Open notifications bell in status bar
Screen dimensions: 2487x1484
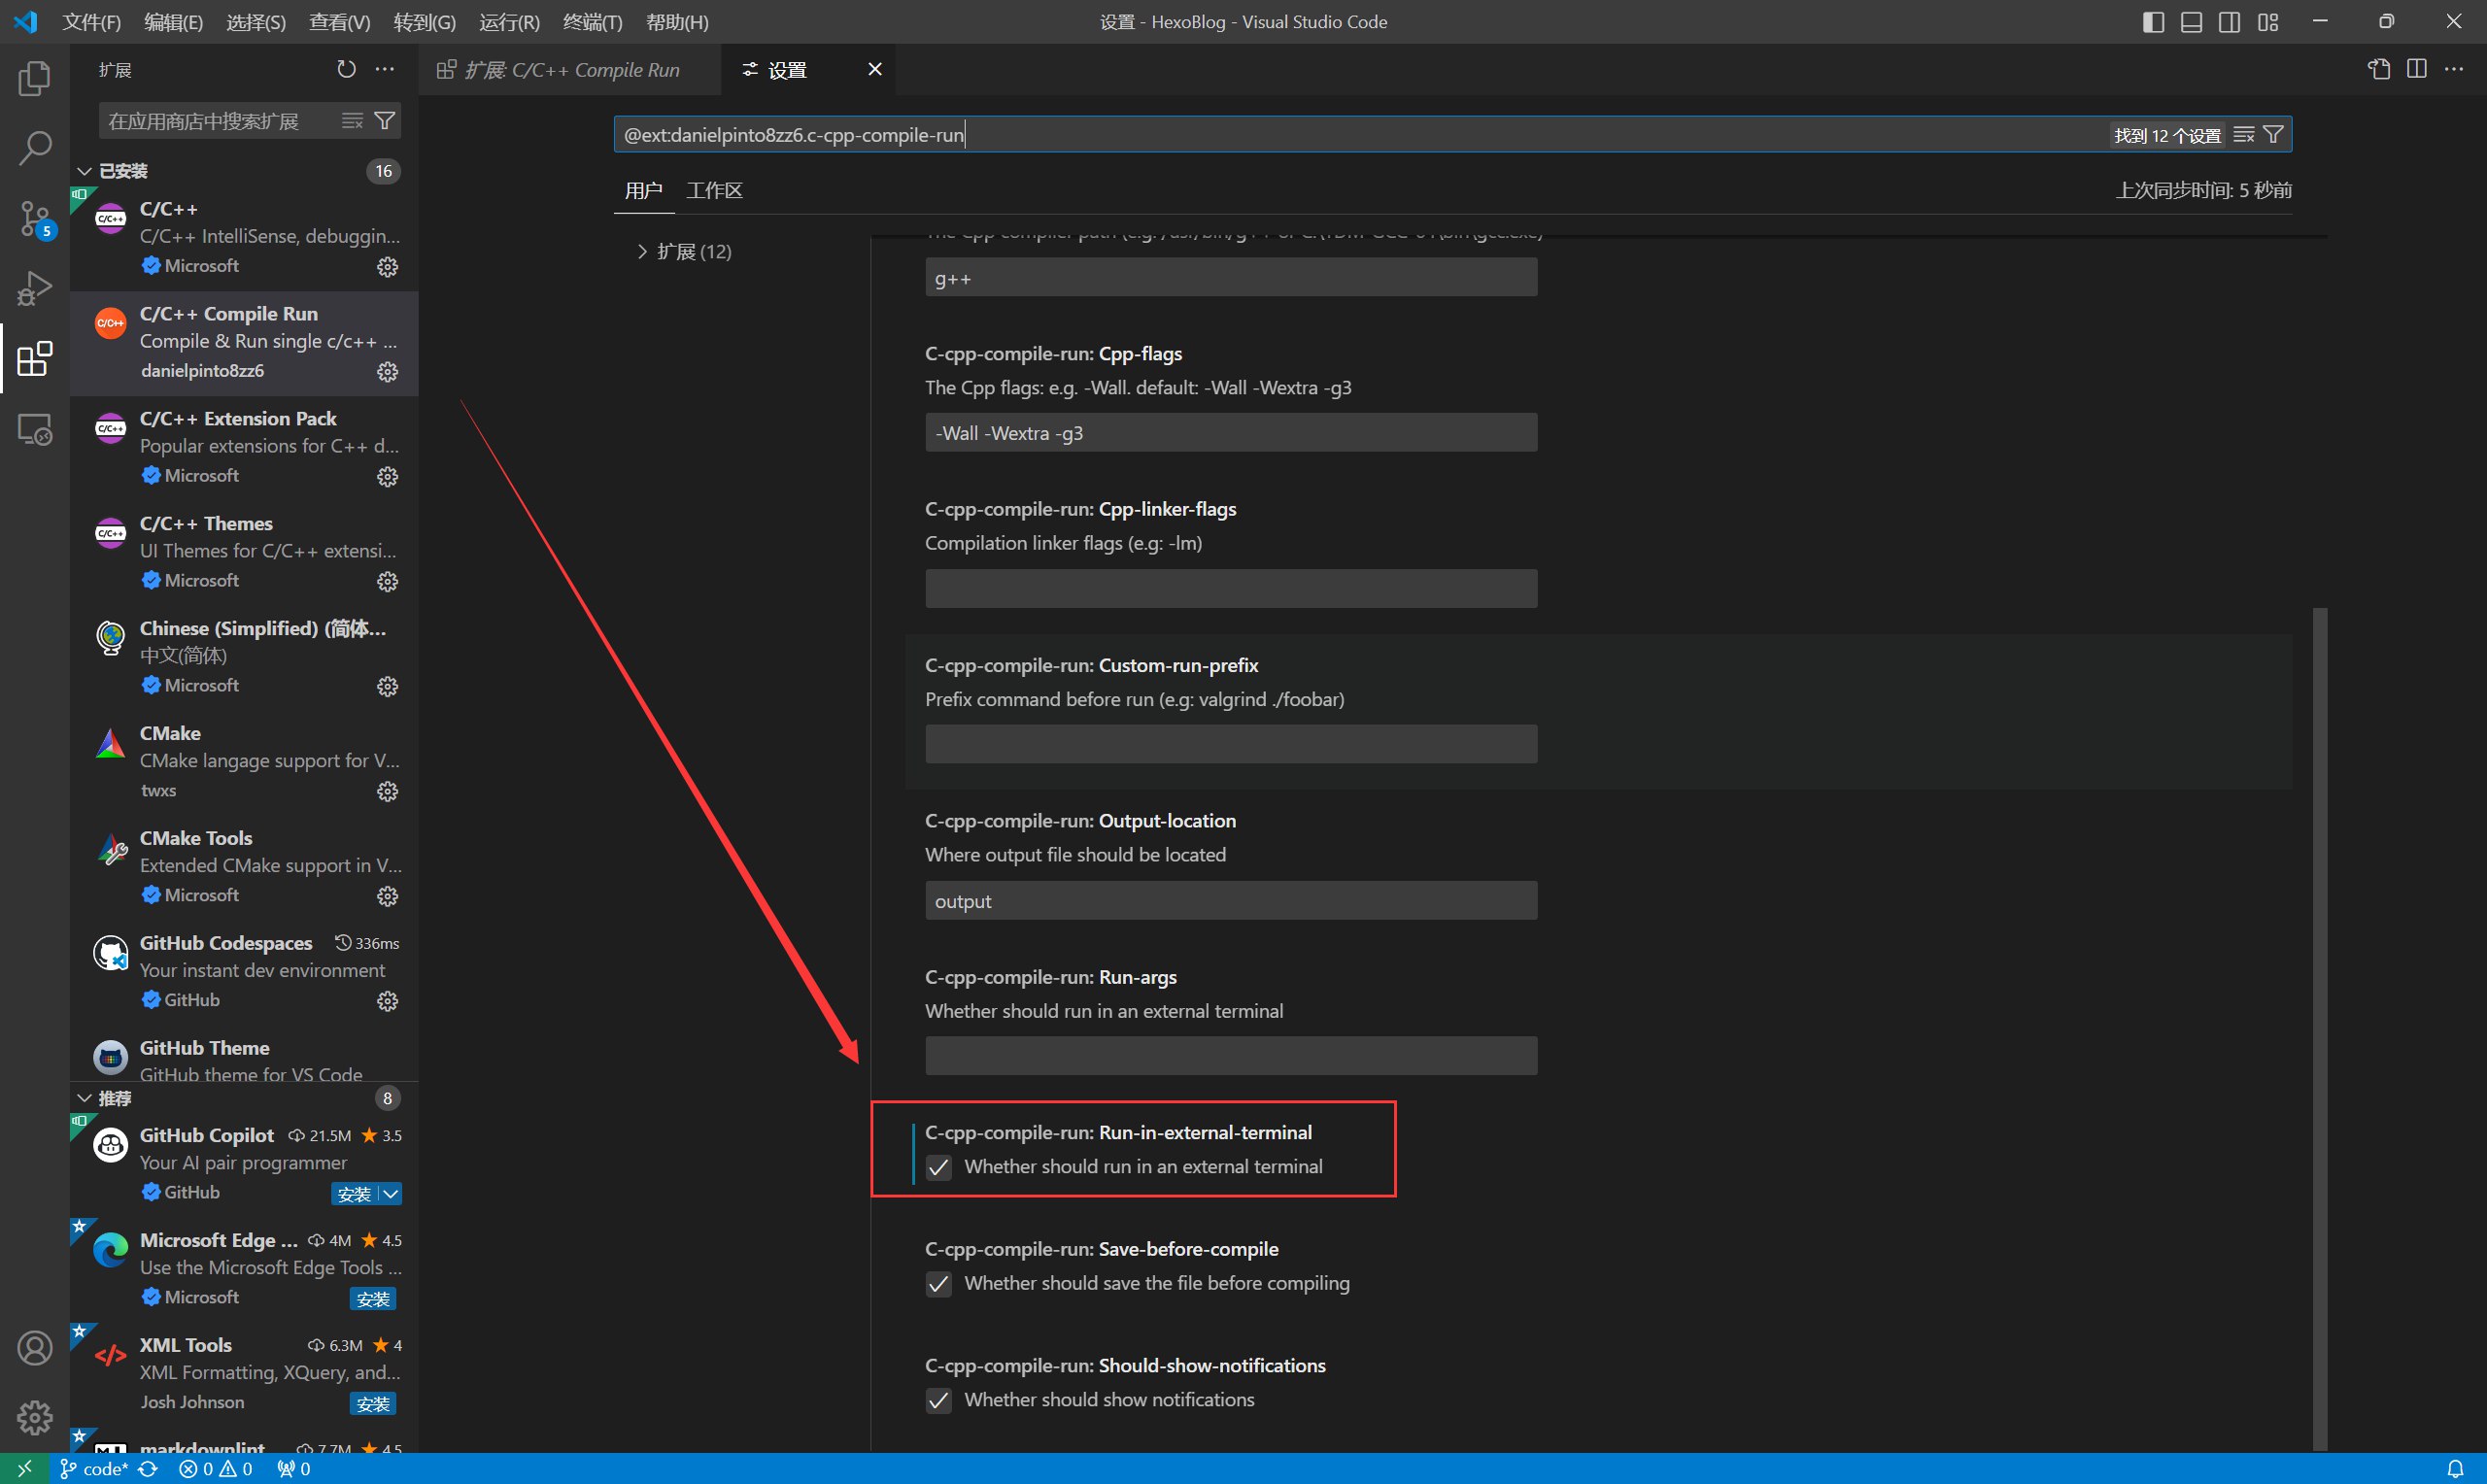point(2455,1469)
